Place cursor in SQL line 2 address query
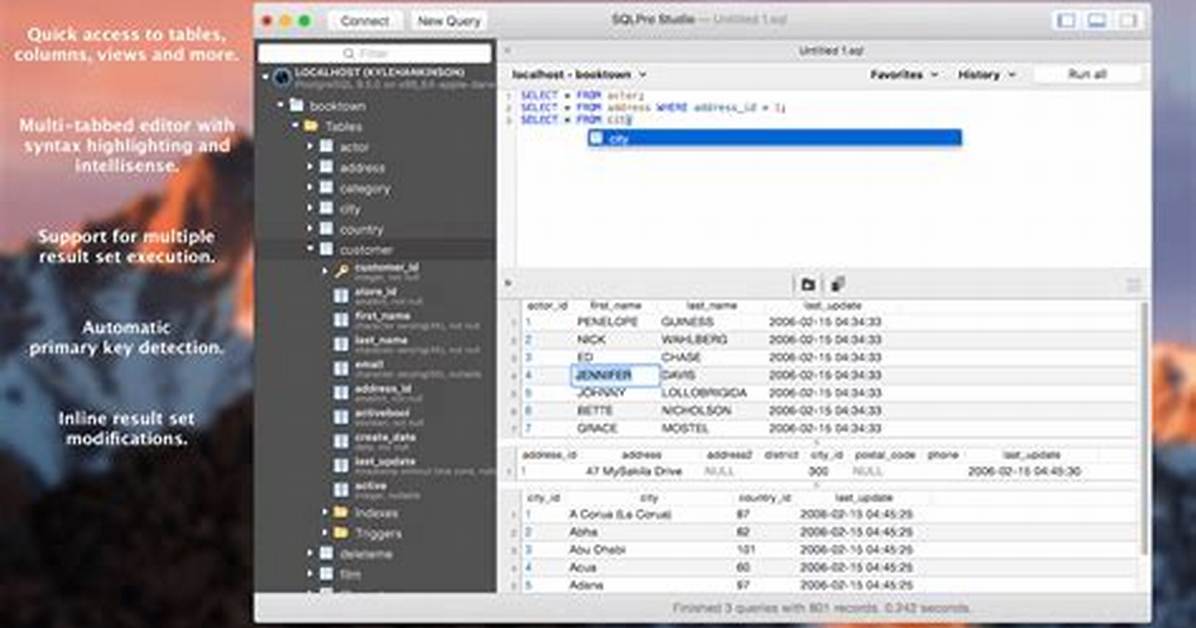The width and height of the screenshot is (1196, 628). (x=653, y=108)
